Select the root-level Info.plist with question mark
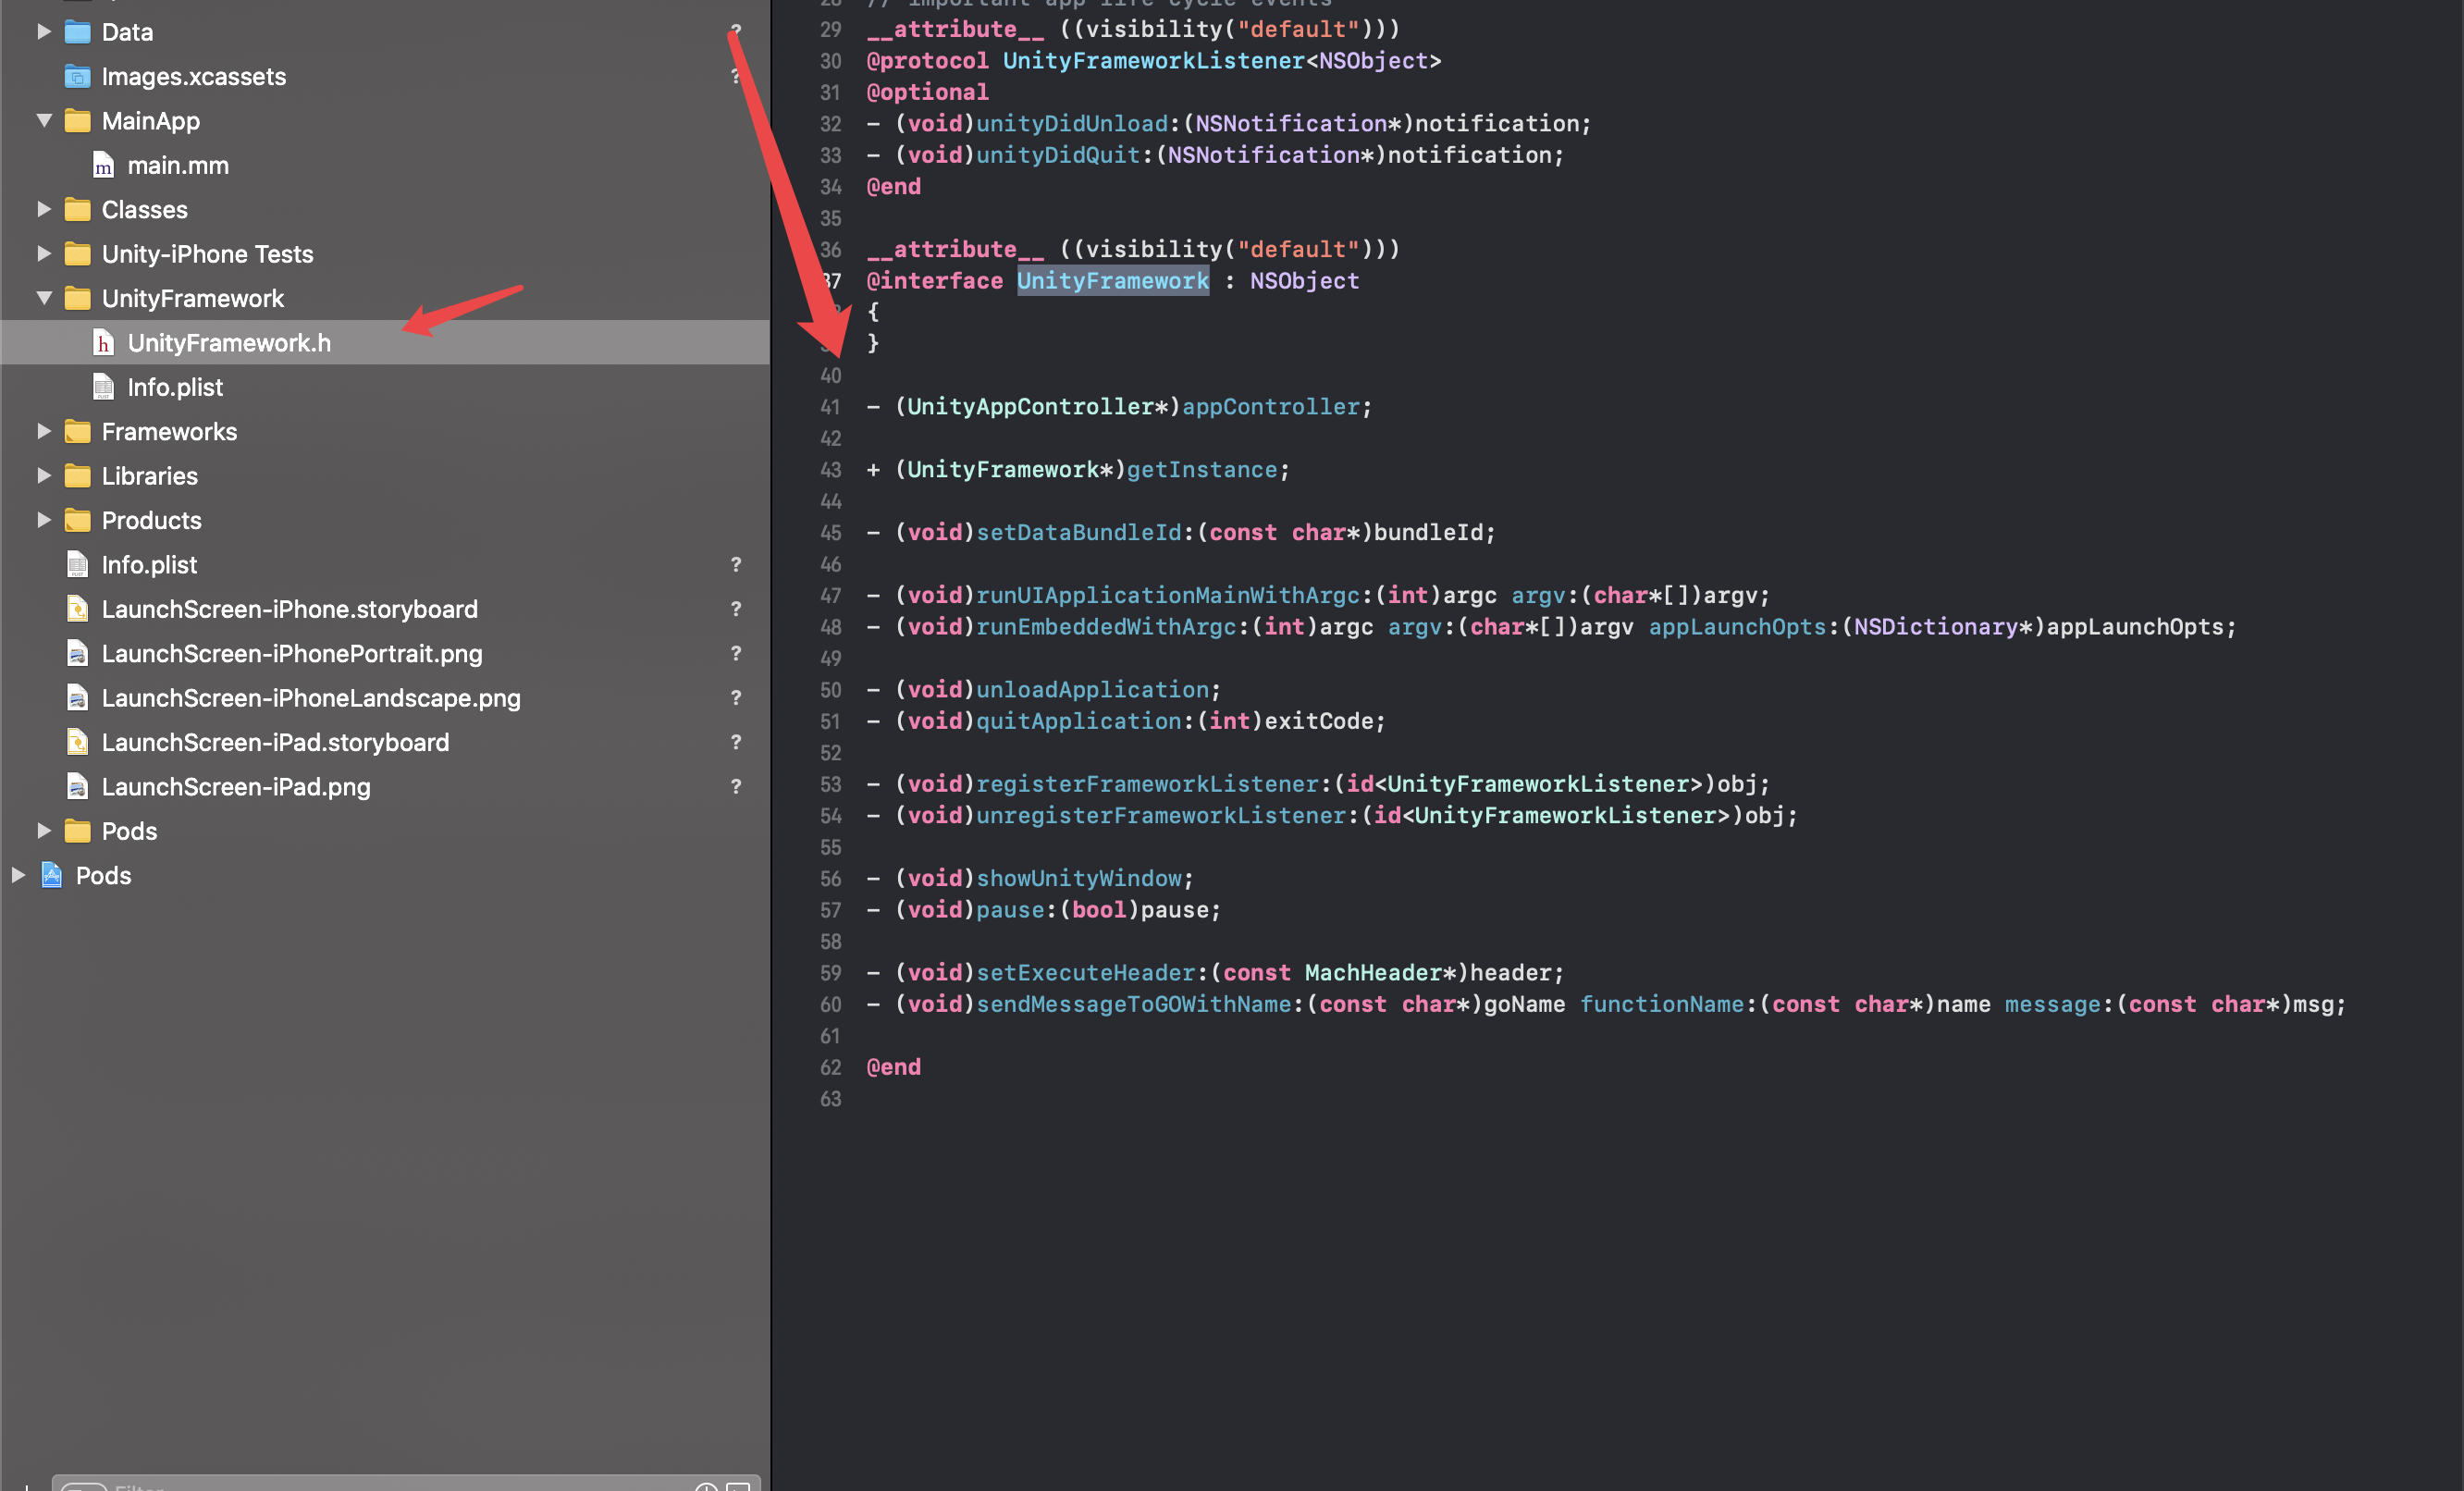The height and width of the screenshot is (1491, 2464). point(149,565)
